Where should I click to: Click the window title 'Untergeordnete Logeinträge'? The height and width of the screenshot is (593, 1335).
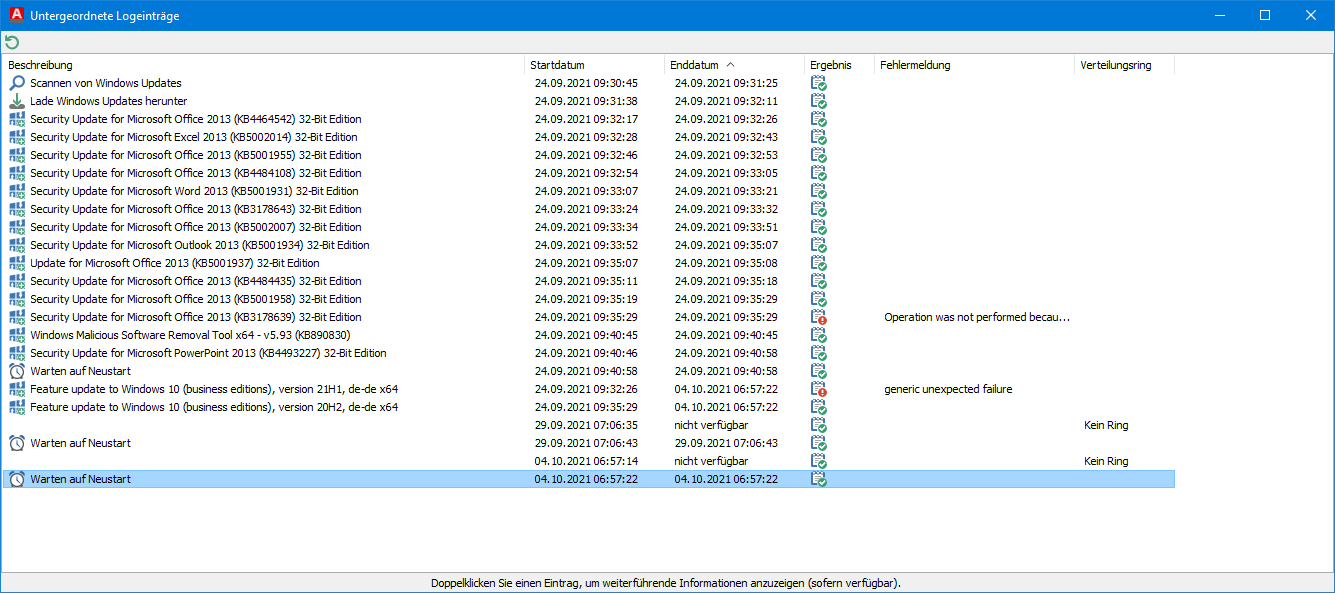coord(105,16)
